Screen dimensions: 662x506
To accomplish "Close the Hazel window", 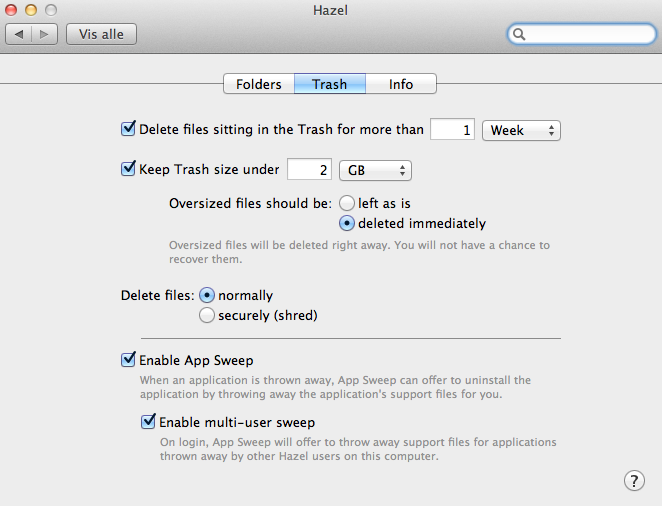I will click(x=13, y=11).
